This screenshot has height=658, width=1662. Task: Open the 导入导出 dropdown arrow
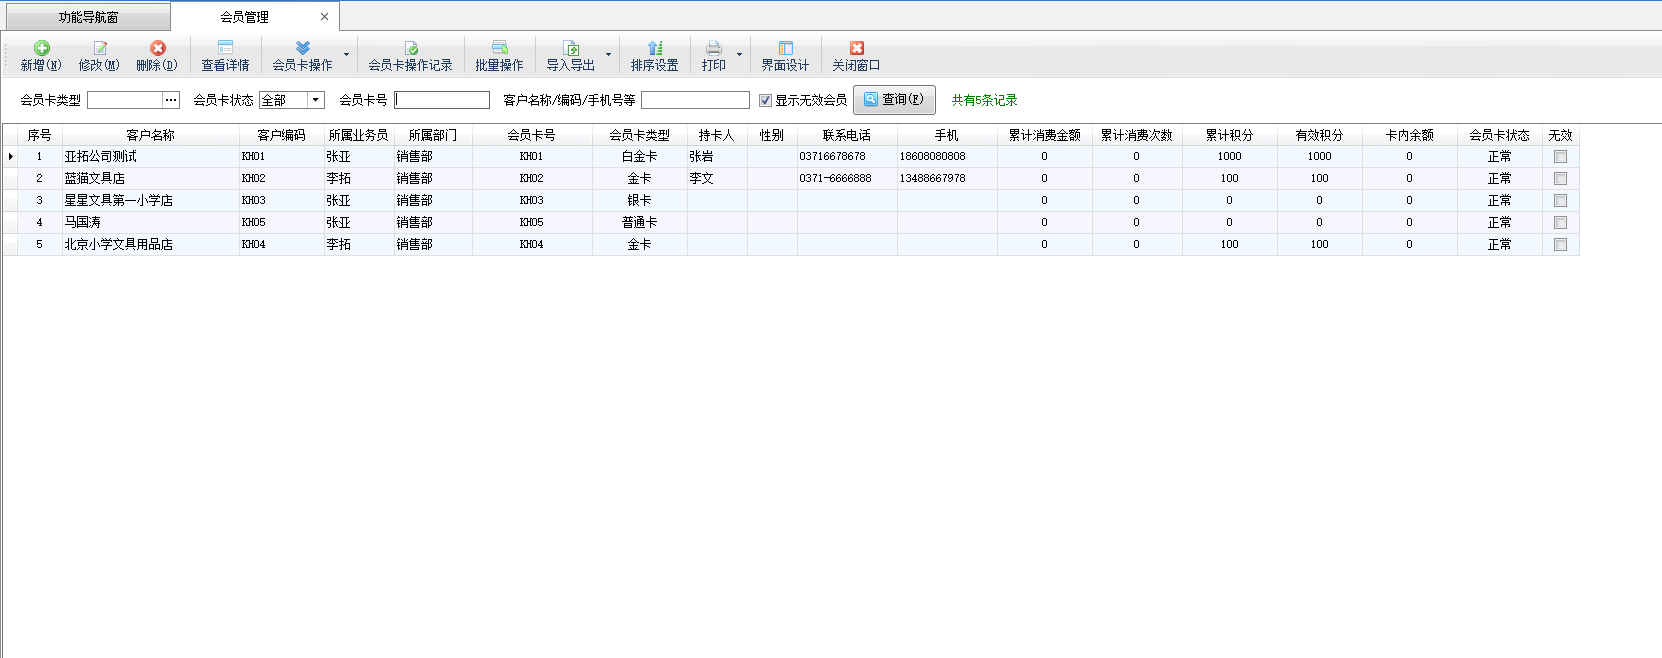pyautogui.click(x=608, y=55)
